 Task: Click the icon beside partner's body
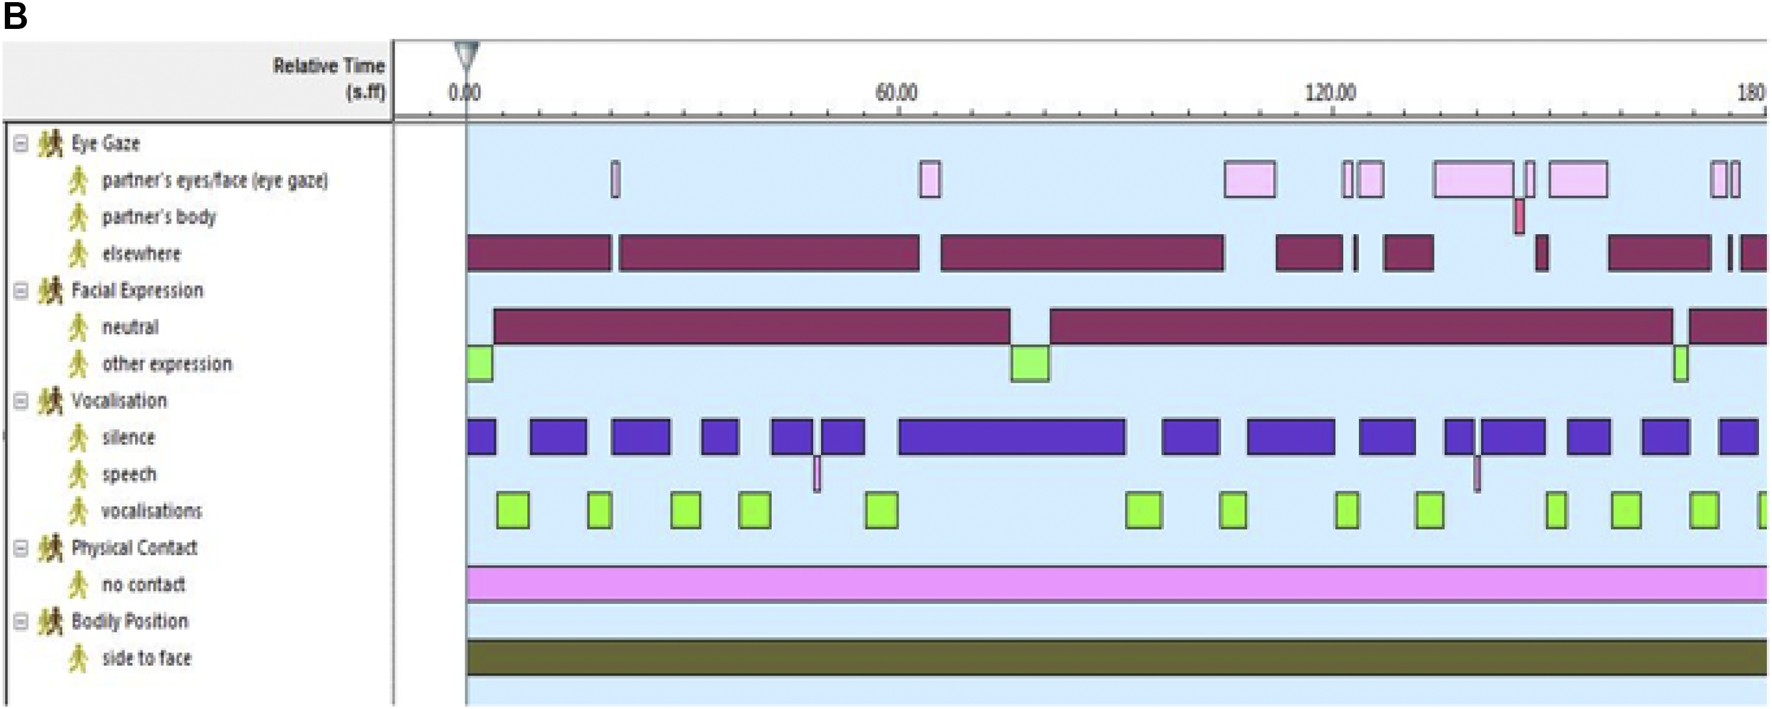tap(78, 217)
